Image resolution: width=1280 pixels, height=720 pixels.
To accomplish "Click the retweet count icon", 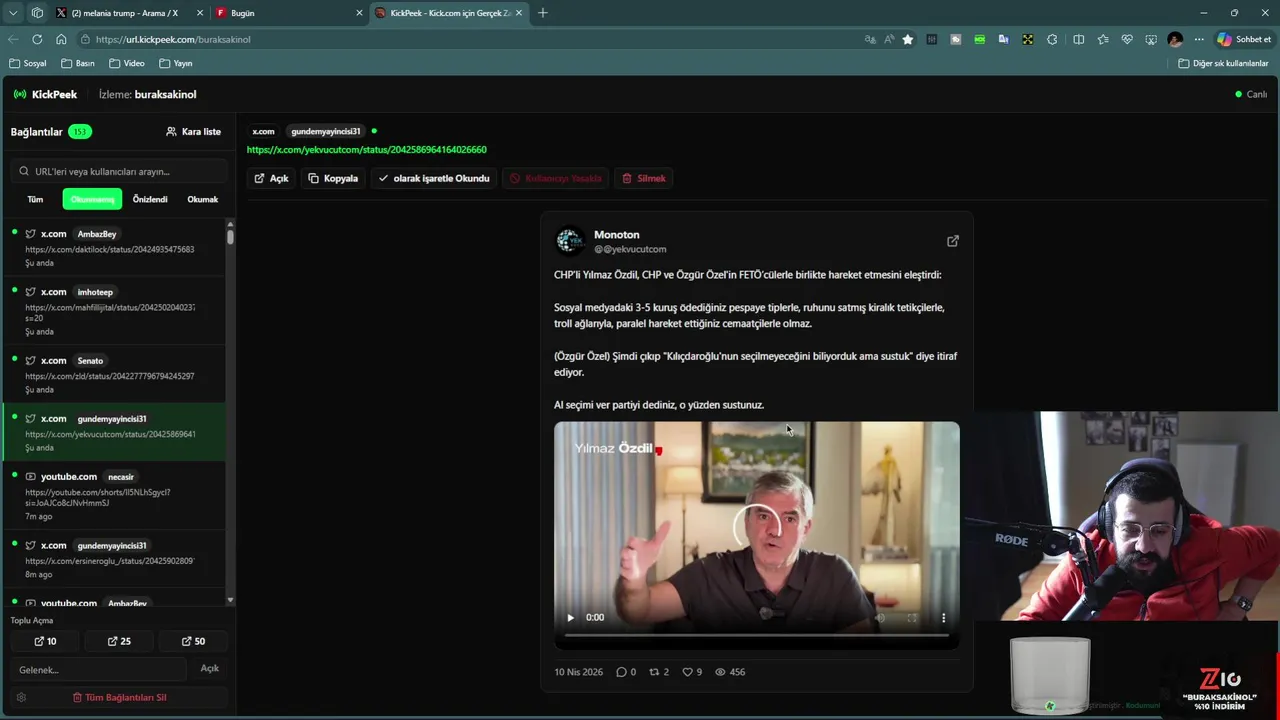I will point(654,672).
